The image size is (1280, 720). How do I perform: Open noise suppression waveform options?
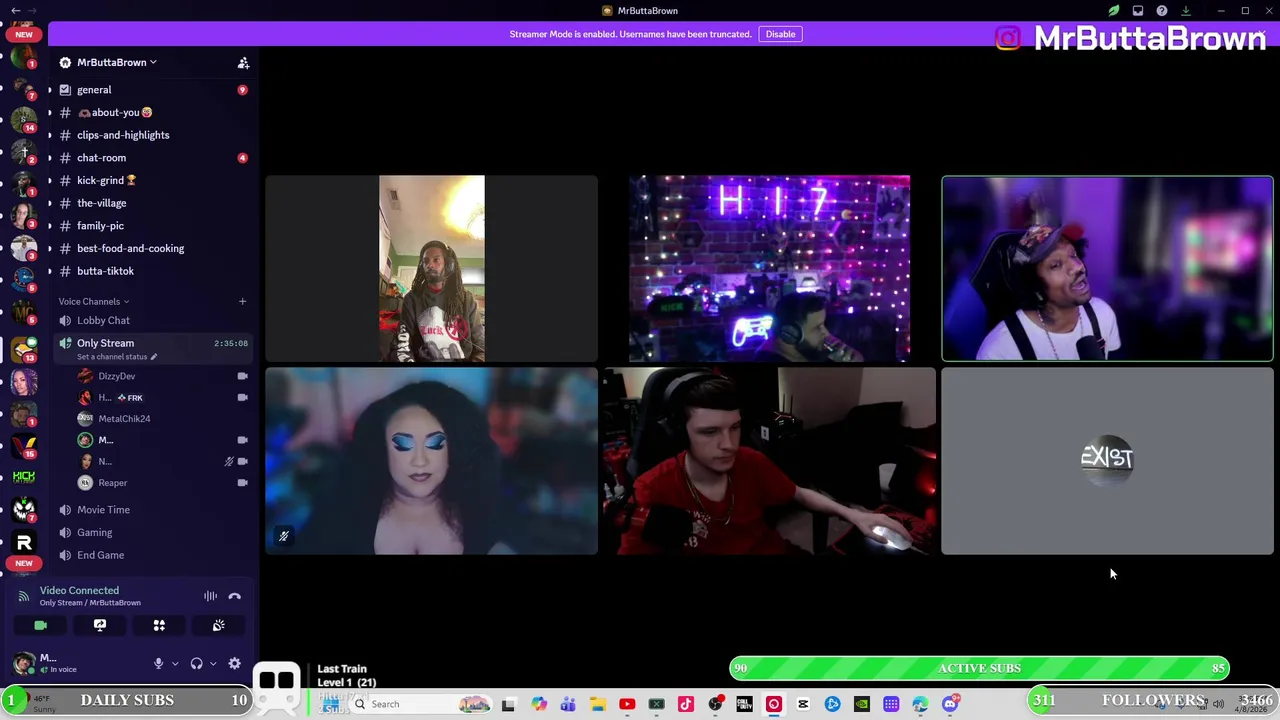210,596
